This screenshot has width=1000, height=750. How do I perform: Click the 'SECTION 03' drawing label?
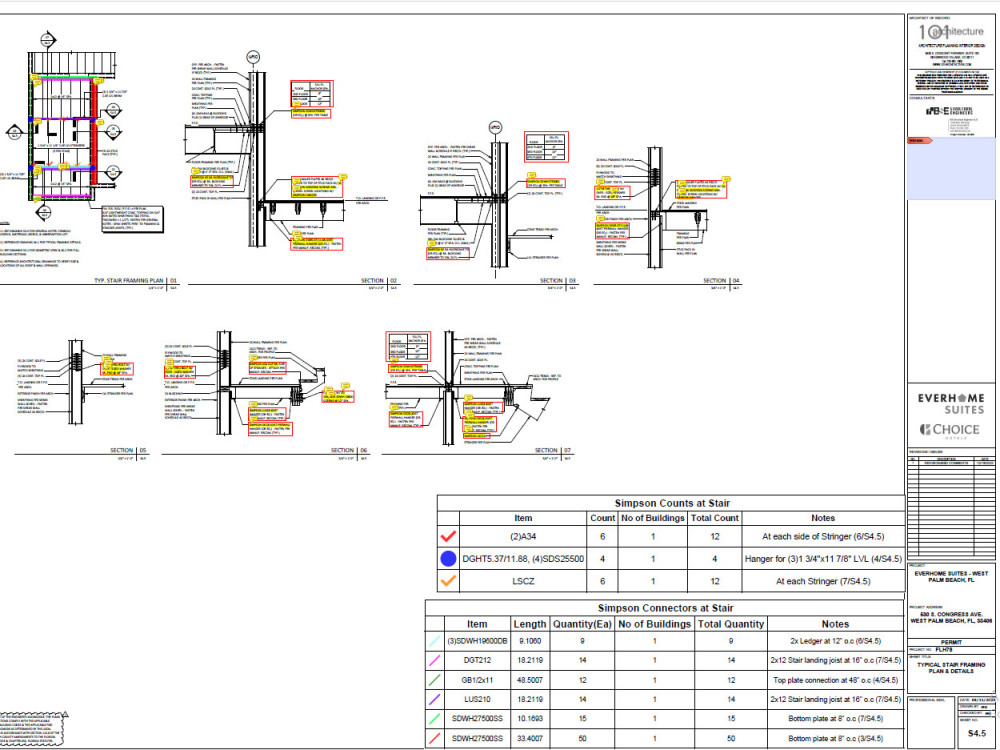click(558, 281)
